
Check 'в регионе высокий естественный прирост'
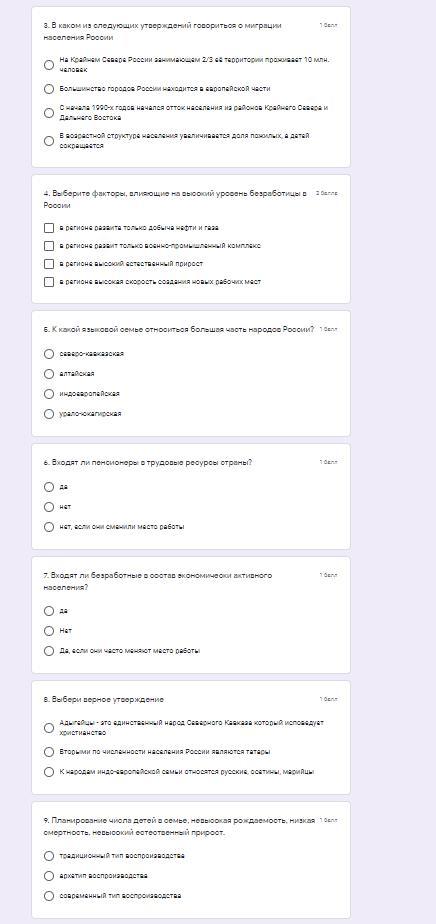click(x=49, y=264)
